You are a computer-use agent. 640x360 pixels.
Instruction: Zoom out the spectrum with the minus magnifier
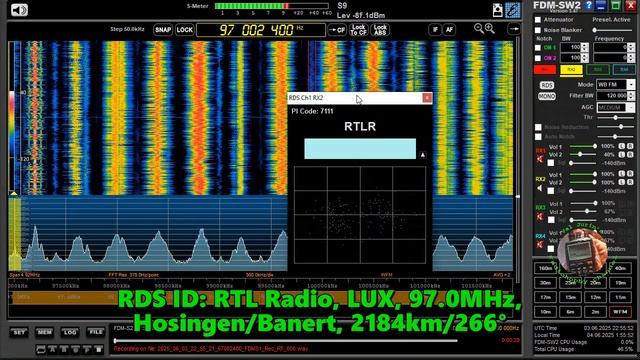click(x=479, y=28)
